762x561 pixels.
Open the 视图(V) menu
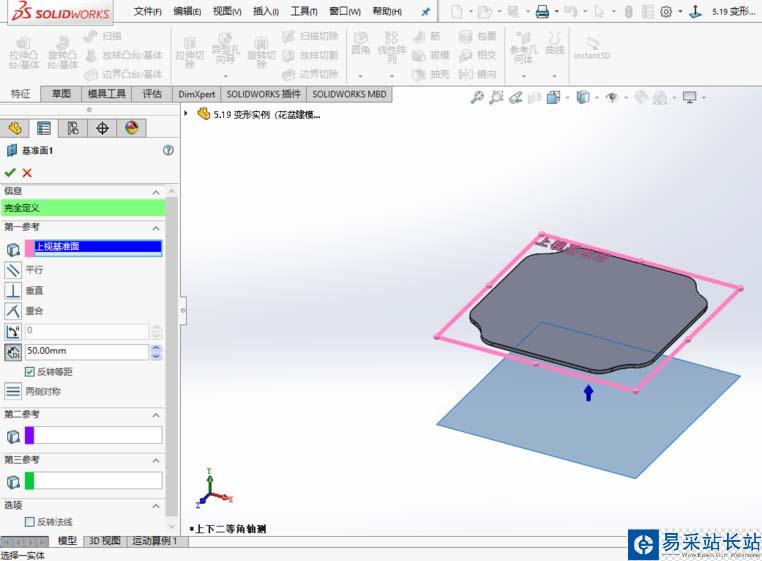pos(227,11)
